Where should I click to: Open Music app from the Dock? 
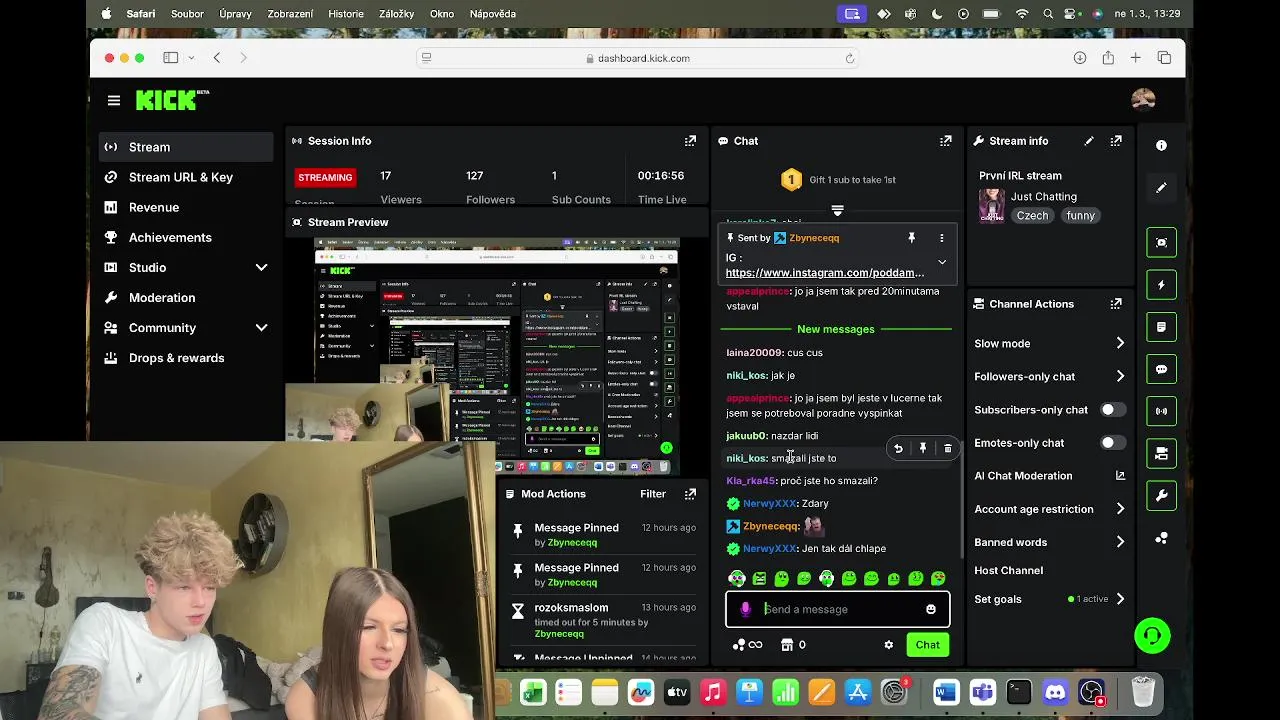tap(712, 691)
